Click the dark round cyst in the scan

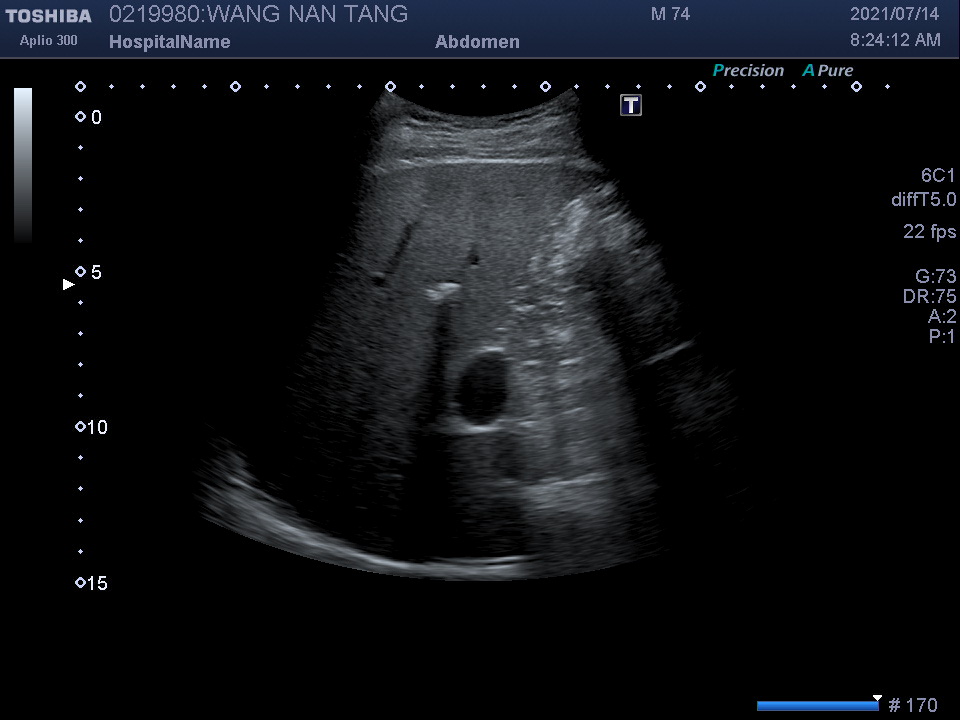coord(481,386)
